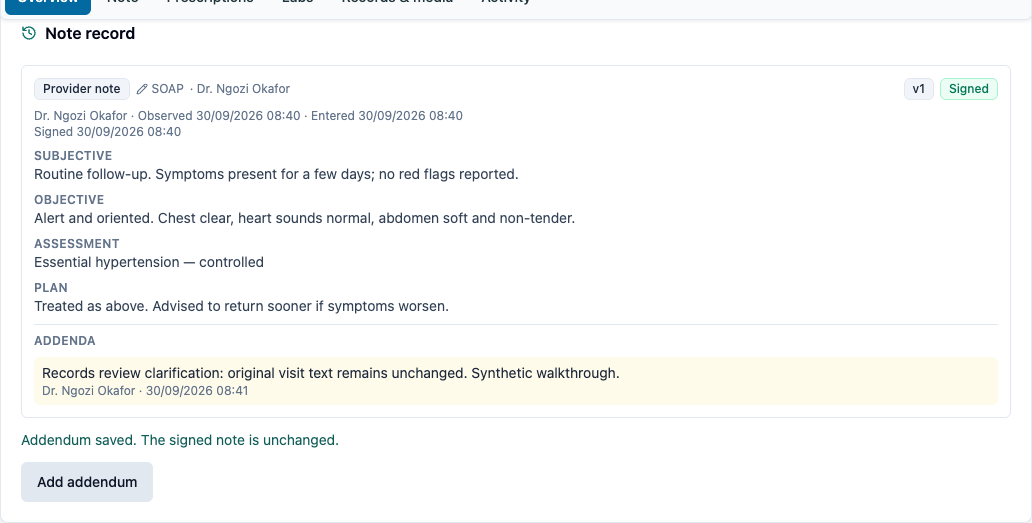Click the Note record heading
Image resolution: width=1032 pixels, height=523 pixels.
pos(90,34)
